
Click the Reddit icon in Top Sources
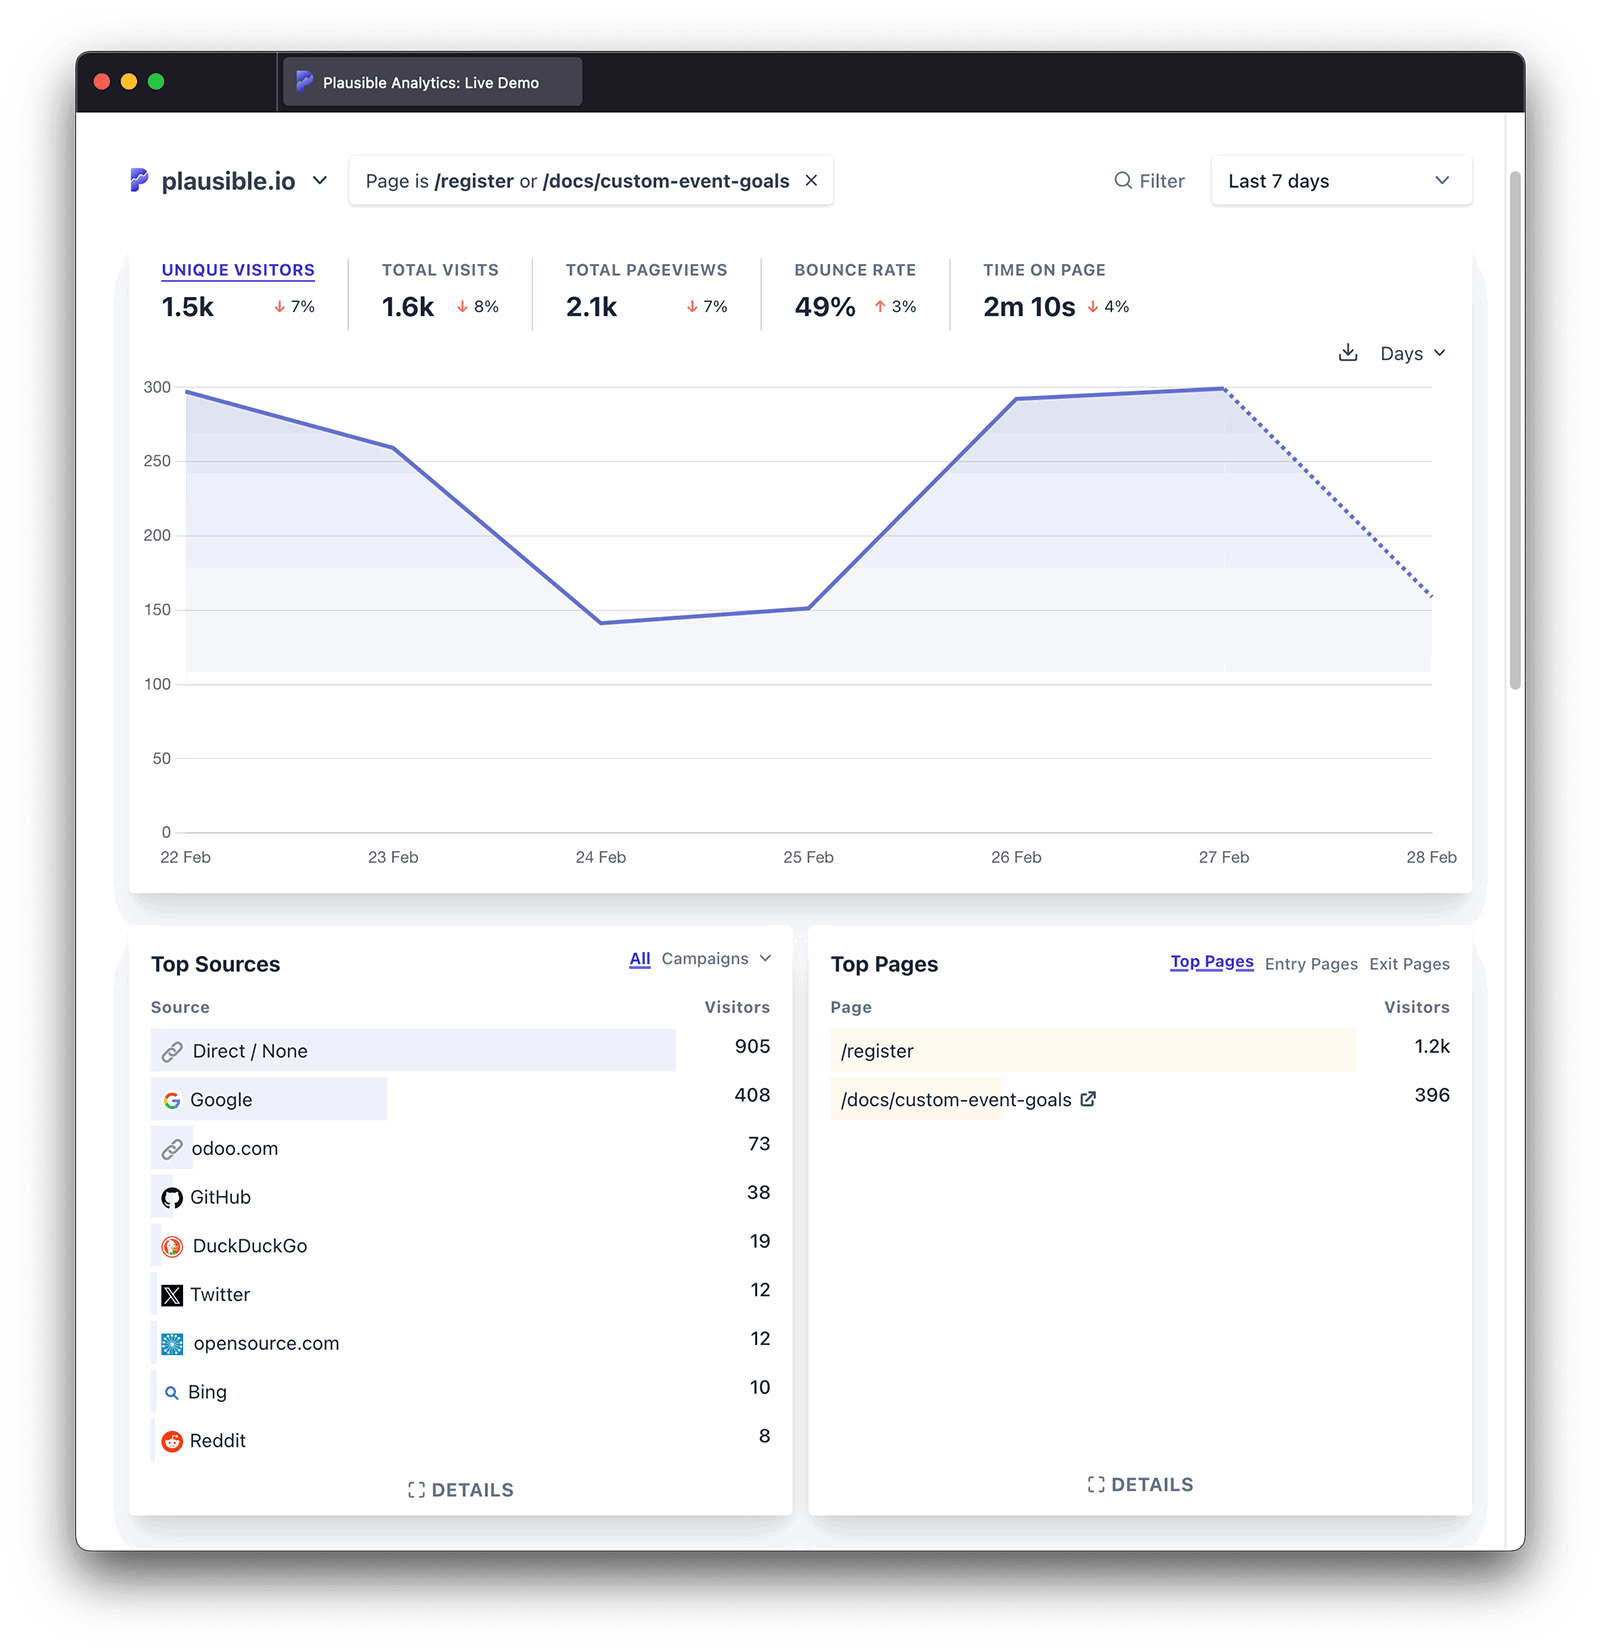[172, 1440]
